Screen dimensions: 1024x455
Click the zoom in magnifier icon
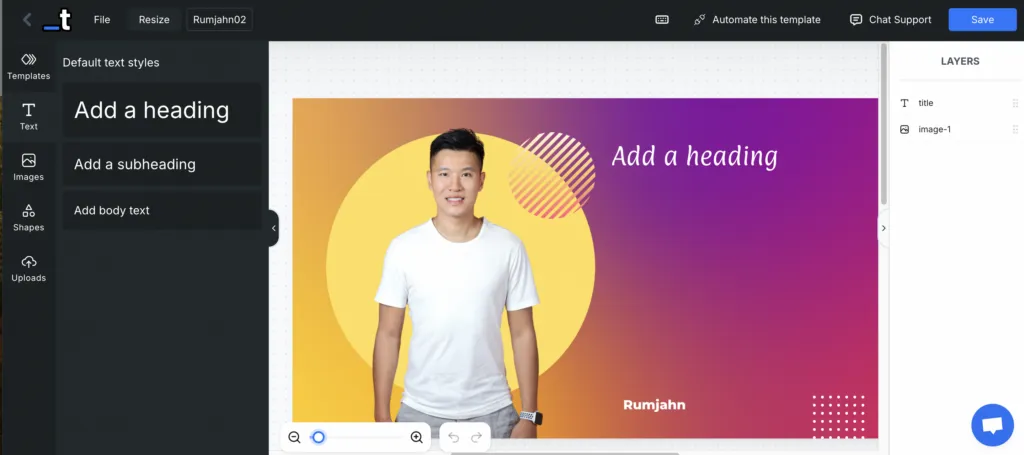pos(417,437)
